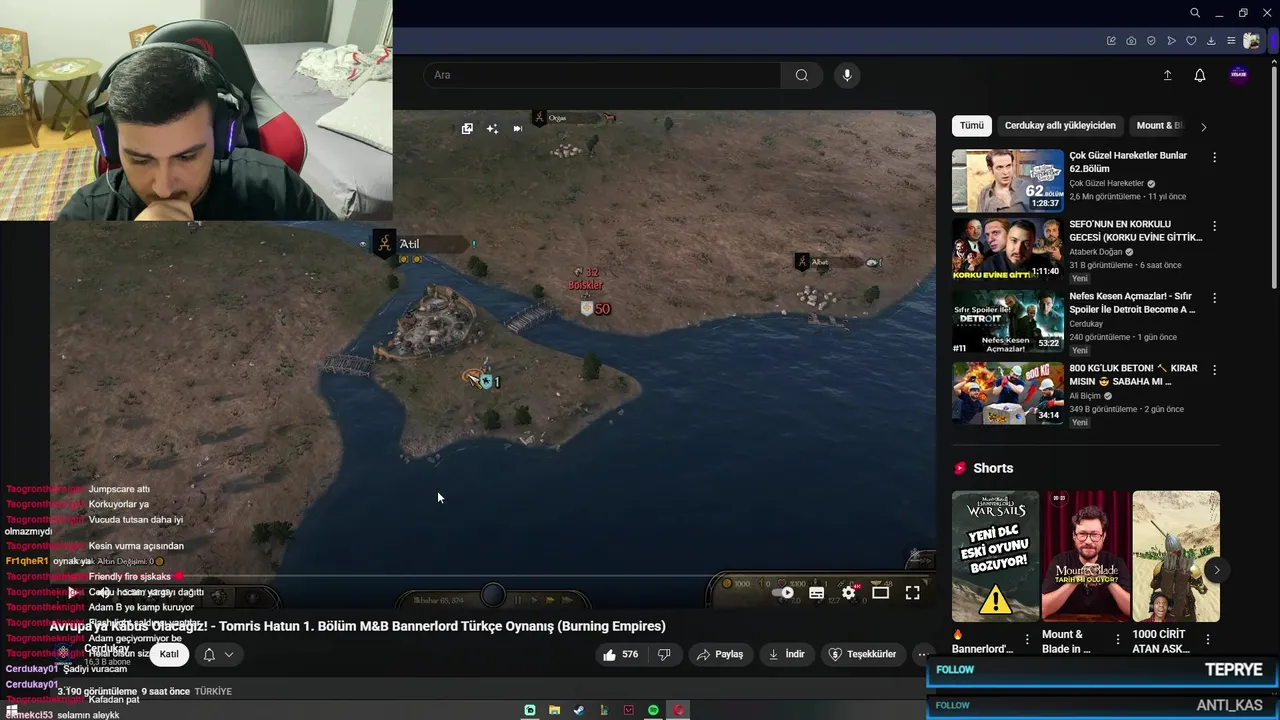
Task: Open Ataberk Doğan channel link
Action: (x=1096, y=252)
